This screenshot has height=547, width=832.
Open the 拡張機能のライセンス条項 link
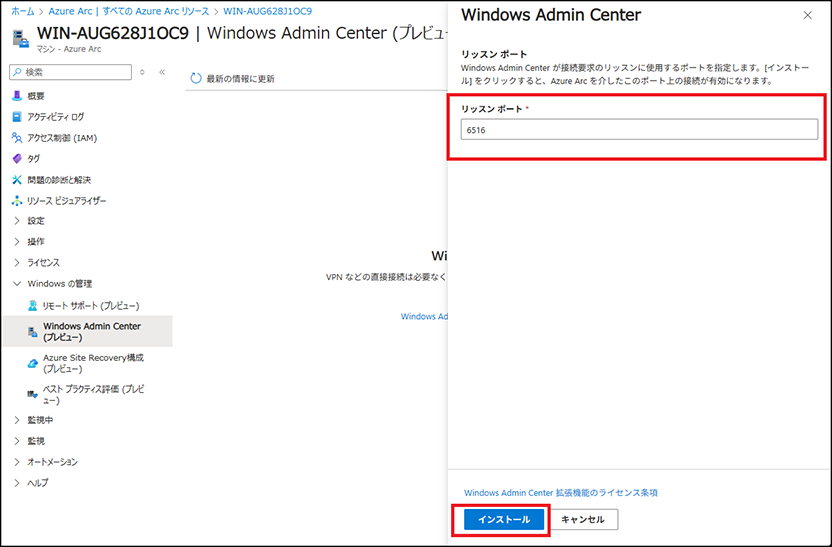pos(561,493)
